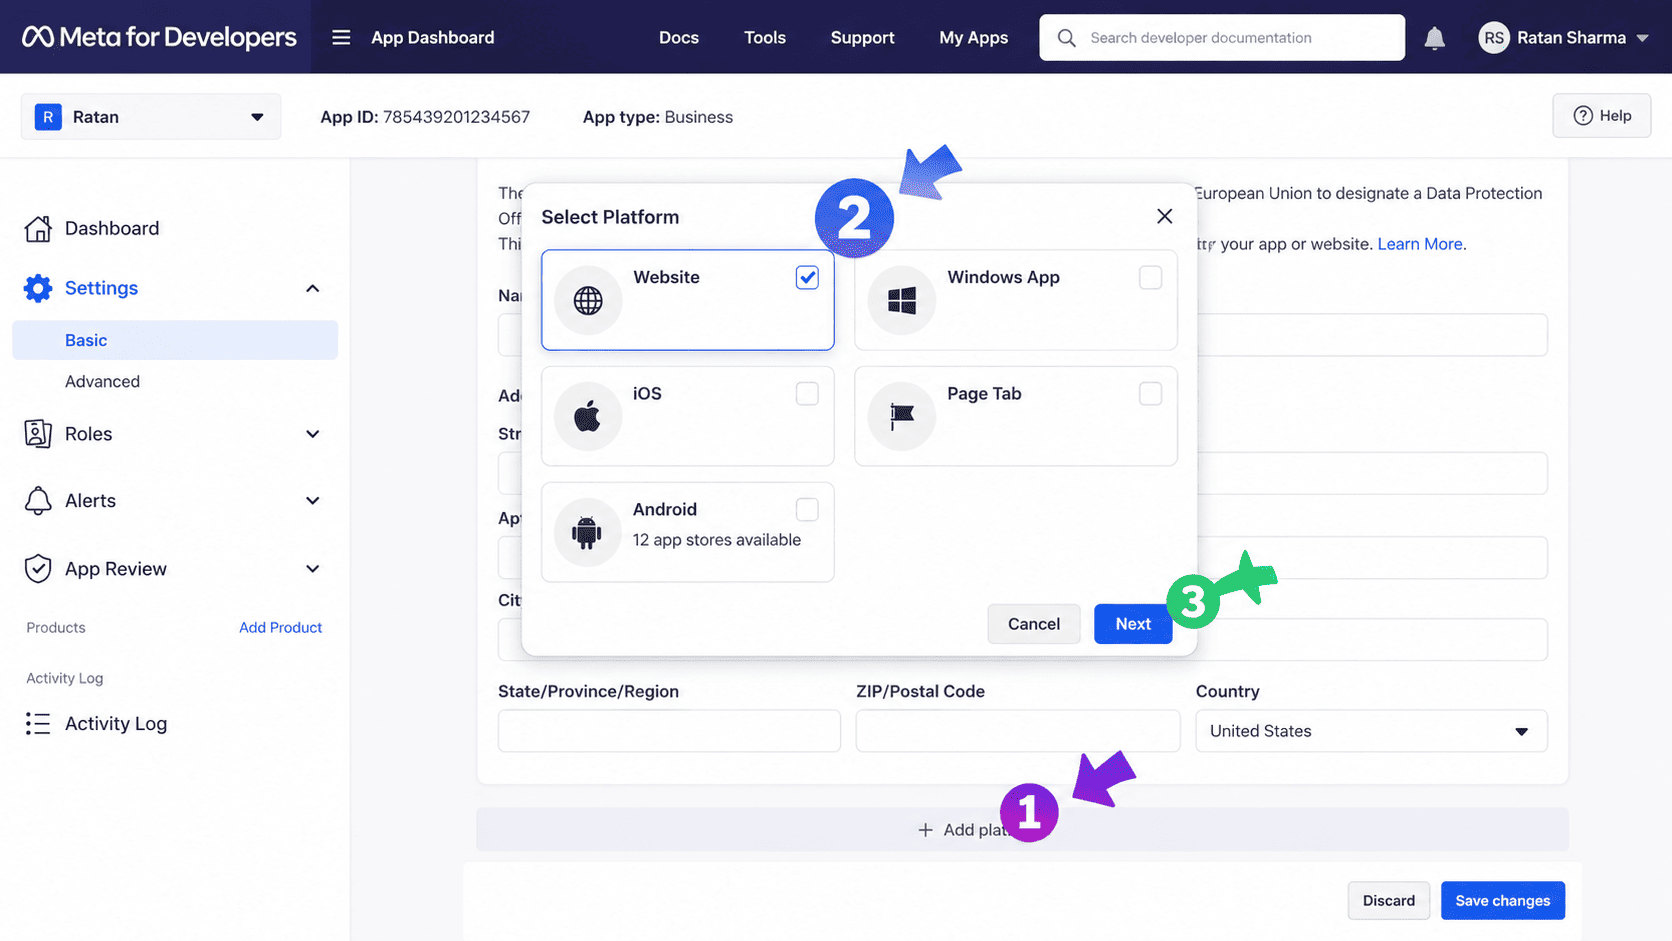The width and height of the screenshot is (1672, 941).
Task: Collapse the Settings section chevron
Action: coord(313,288)
